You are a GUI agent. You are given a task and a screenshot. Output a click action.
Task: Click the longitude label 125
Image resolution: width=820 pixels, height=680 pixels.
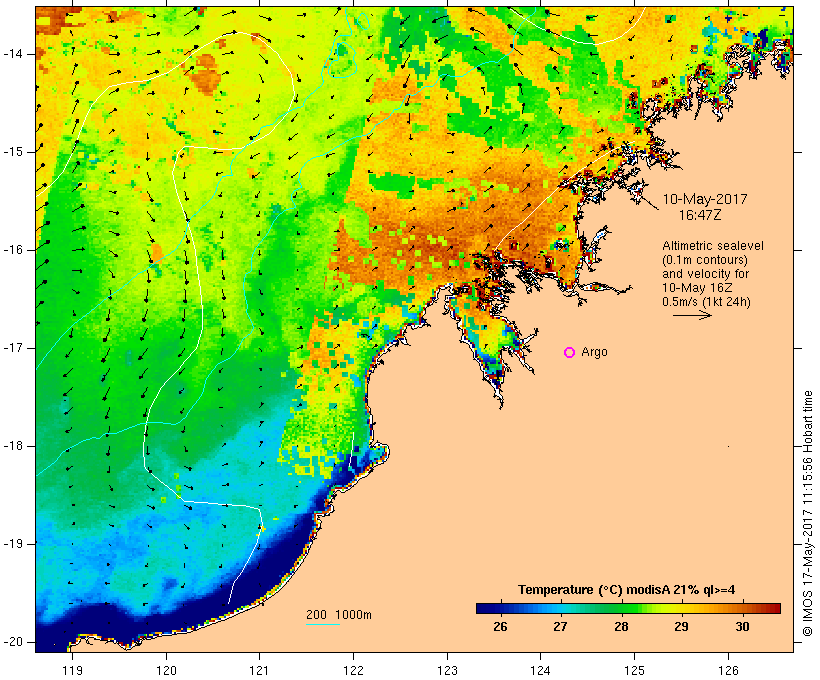(x=634, y=671)
